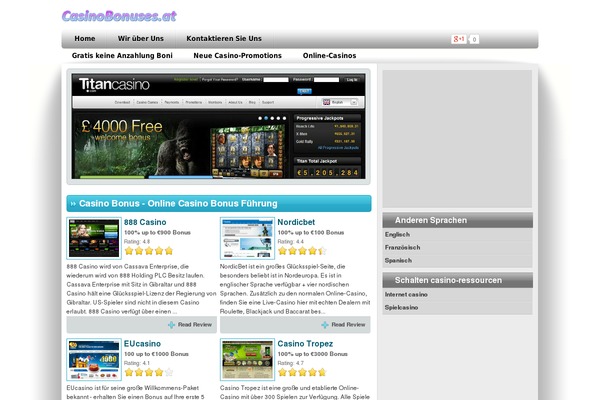This screenshot has width=600, height=400.
Task: Click '100% up to €100 Bonus' text
Action: [311, 232]
